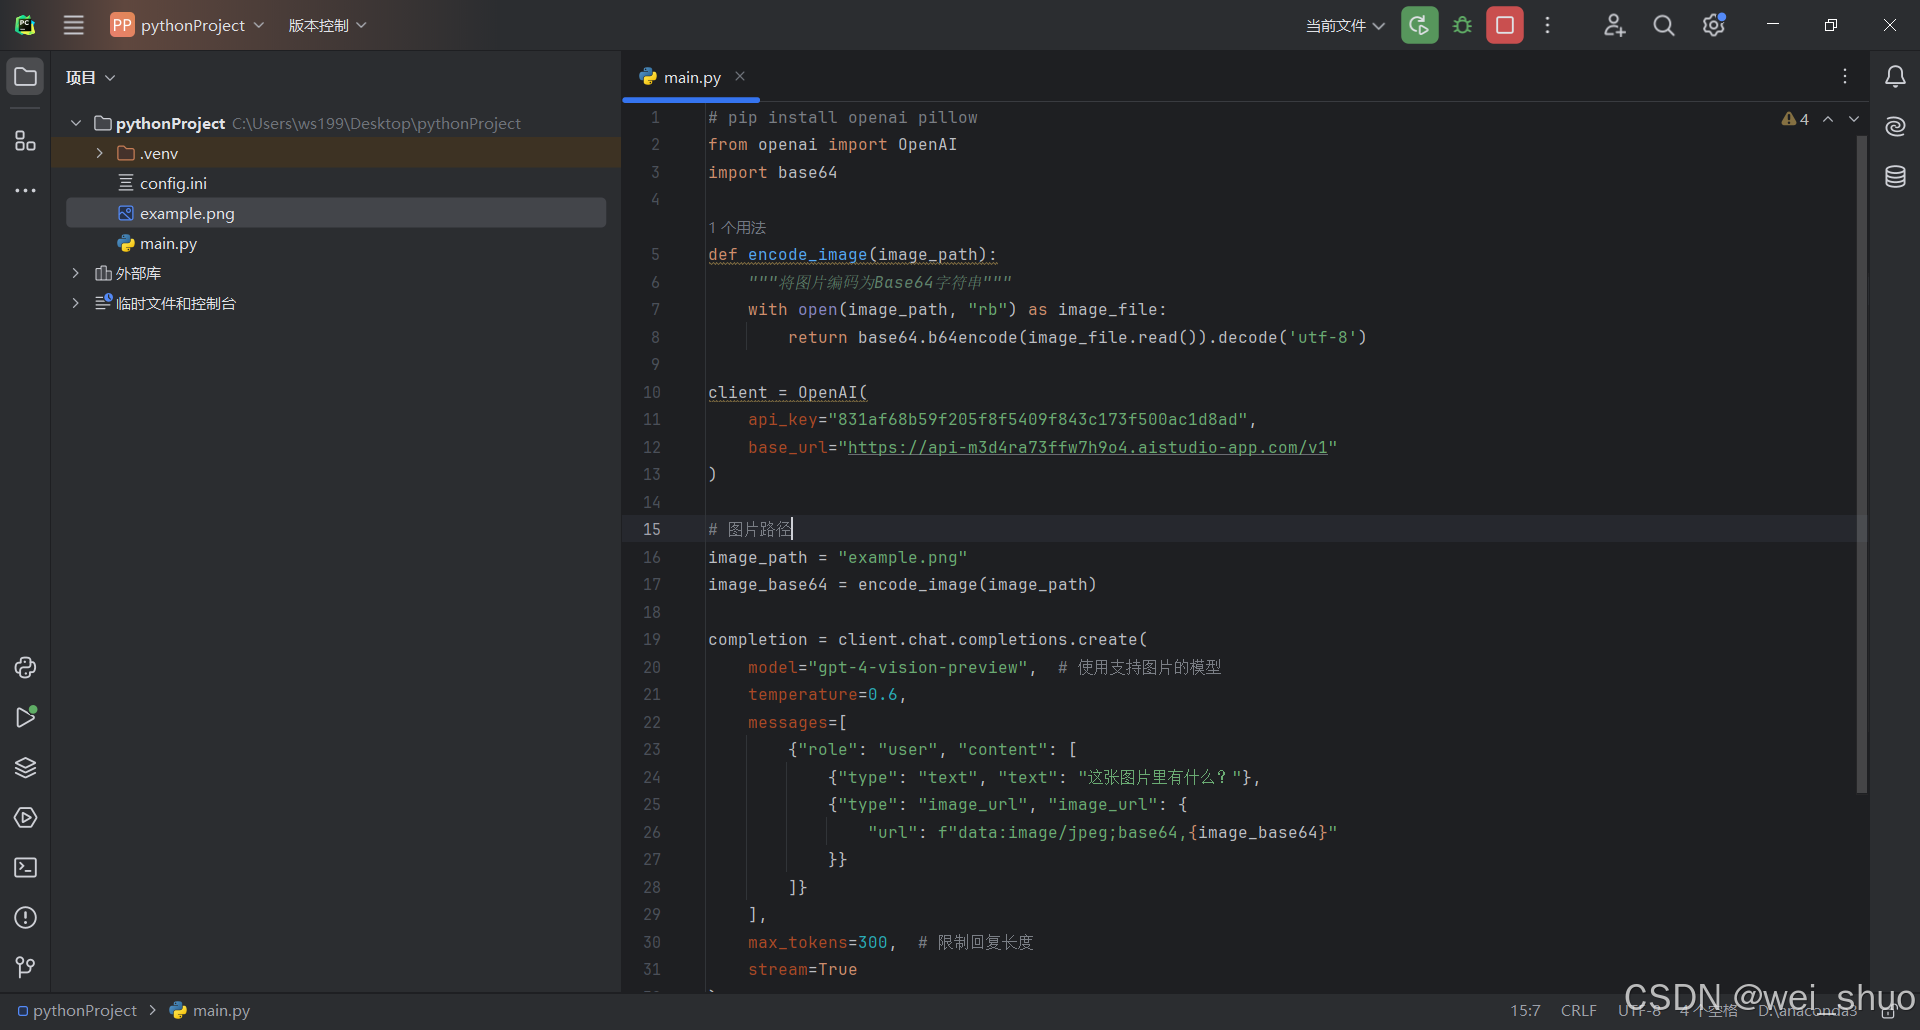Open the pythonProject dropdown in title bar
This screenshot has width=1920, height=1030.
pos(188,25)
